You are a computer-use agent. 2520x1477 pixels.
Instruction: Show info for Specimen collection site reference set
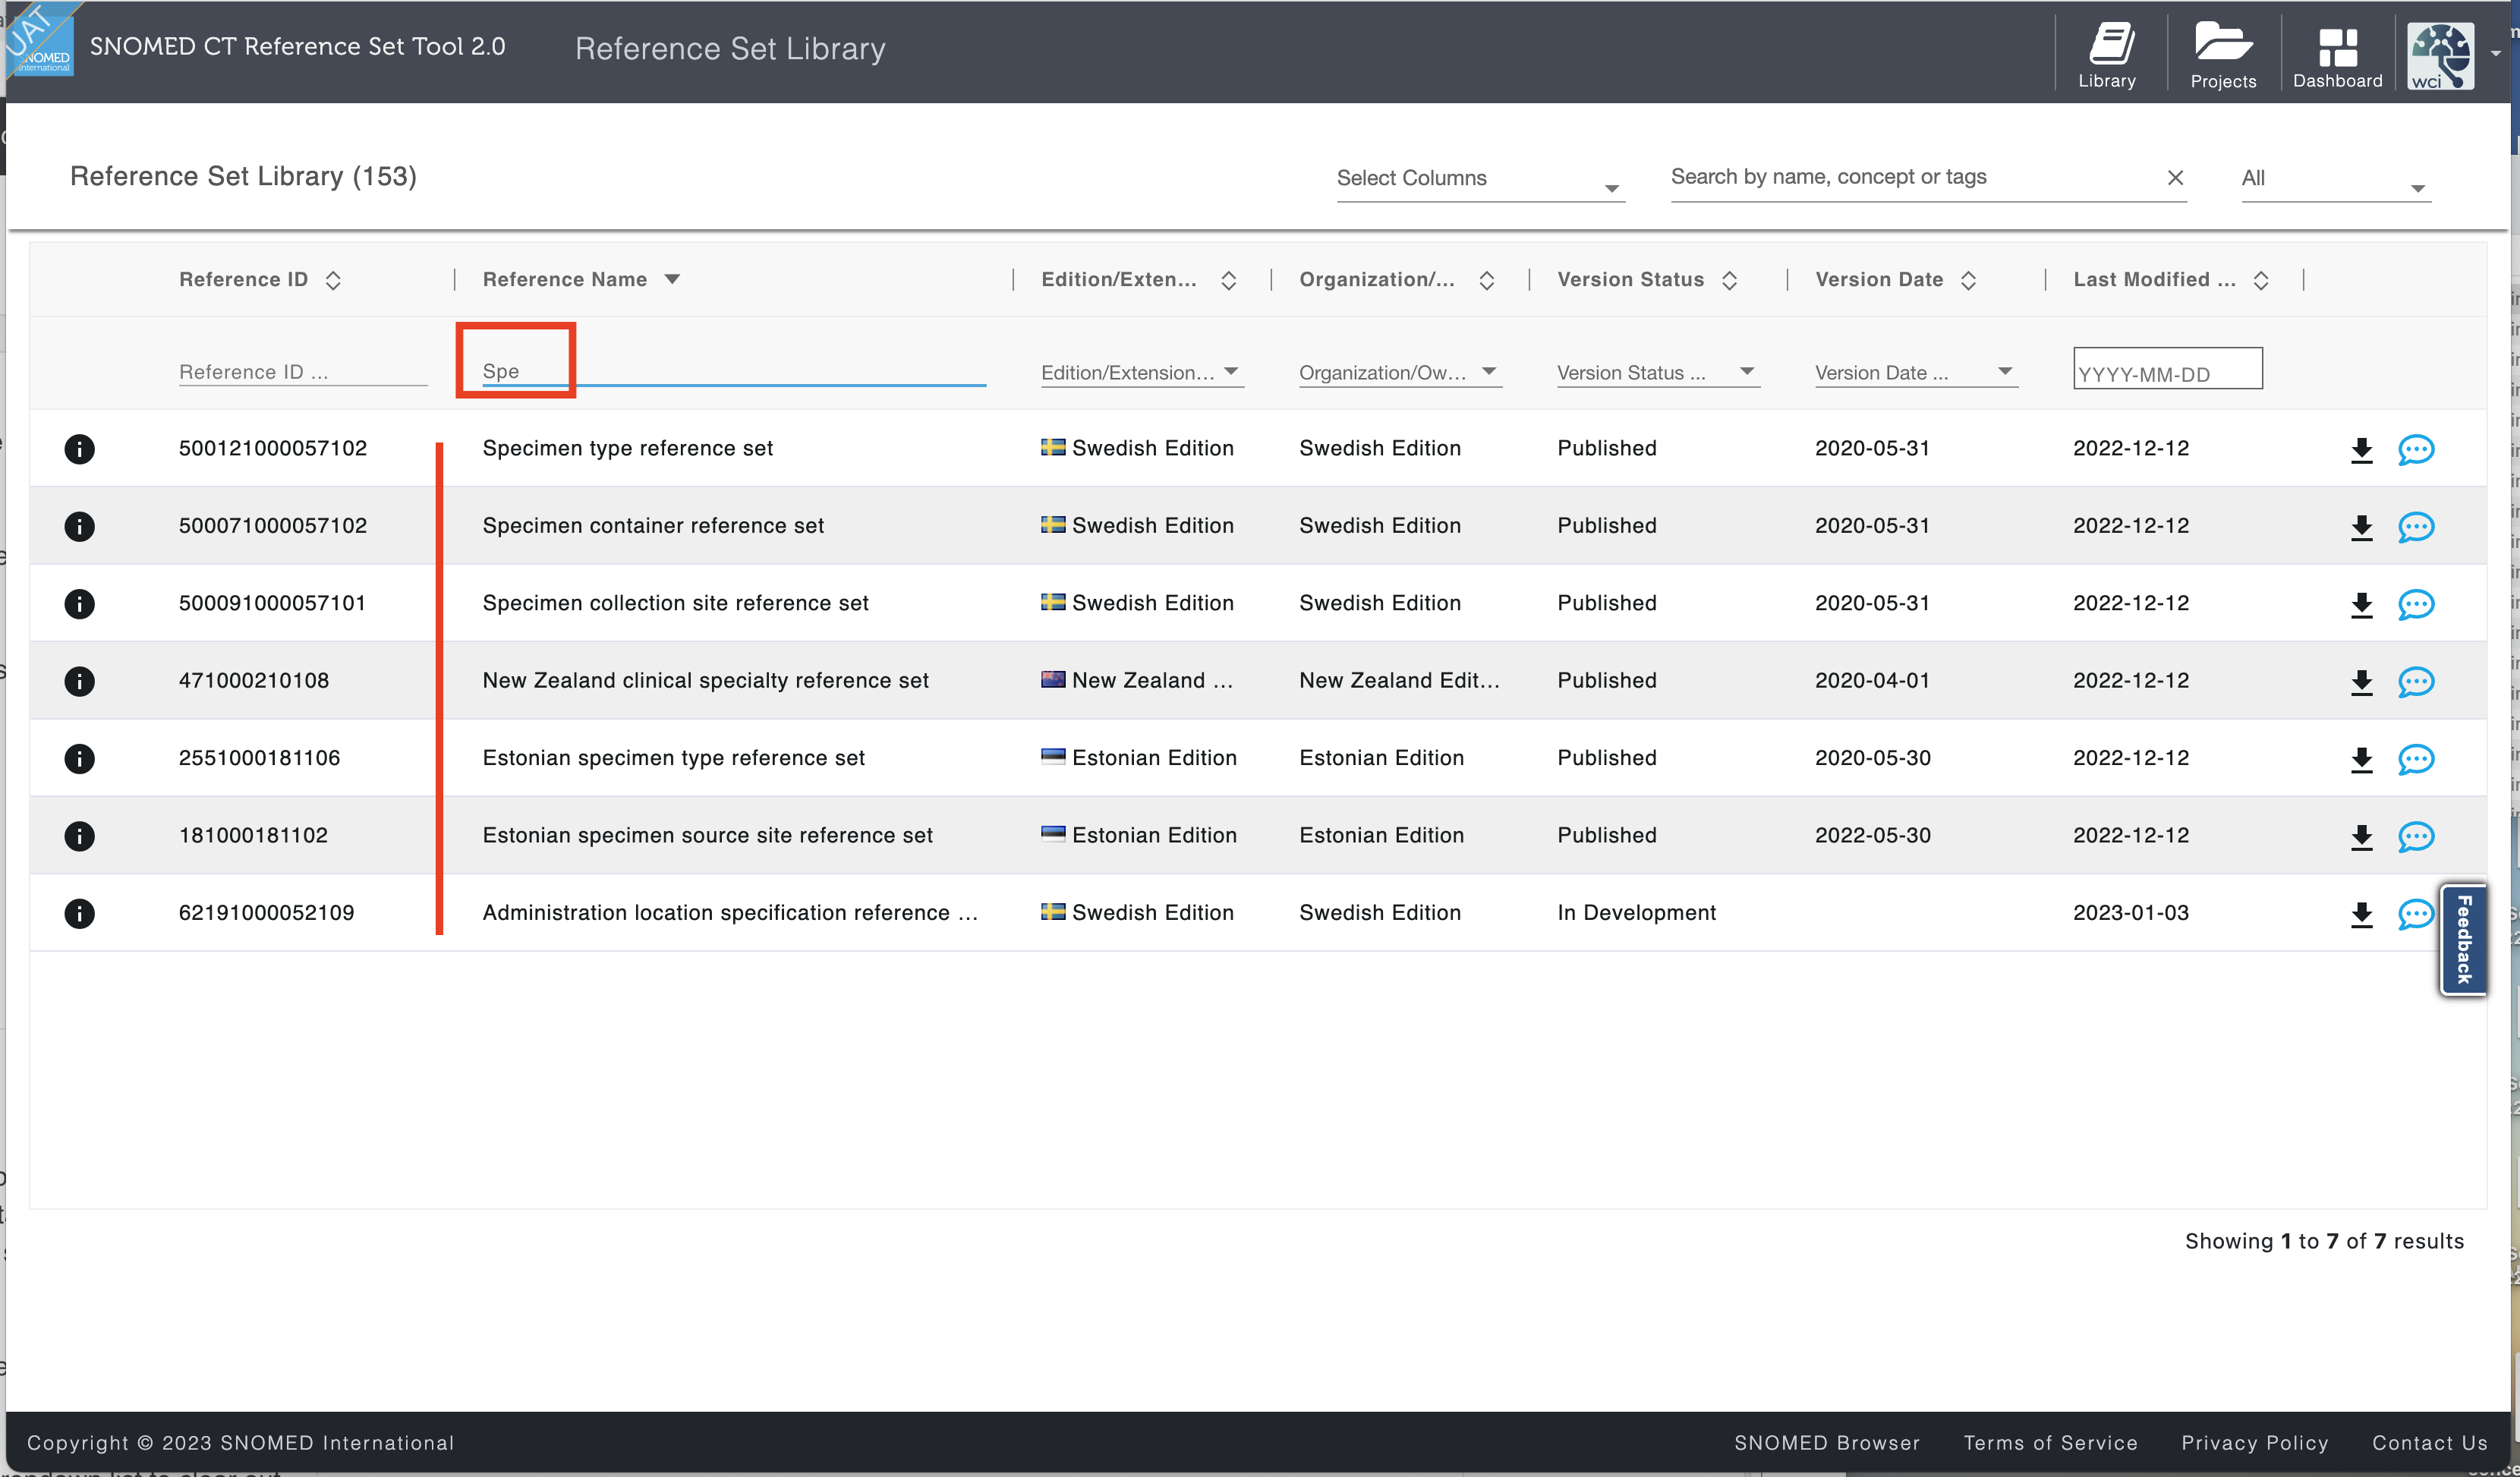(79, 604)
